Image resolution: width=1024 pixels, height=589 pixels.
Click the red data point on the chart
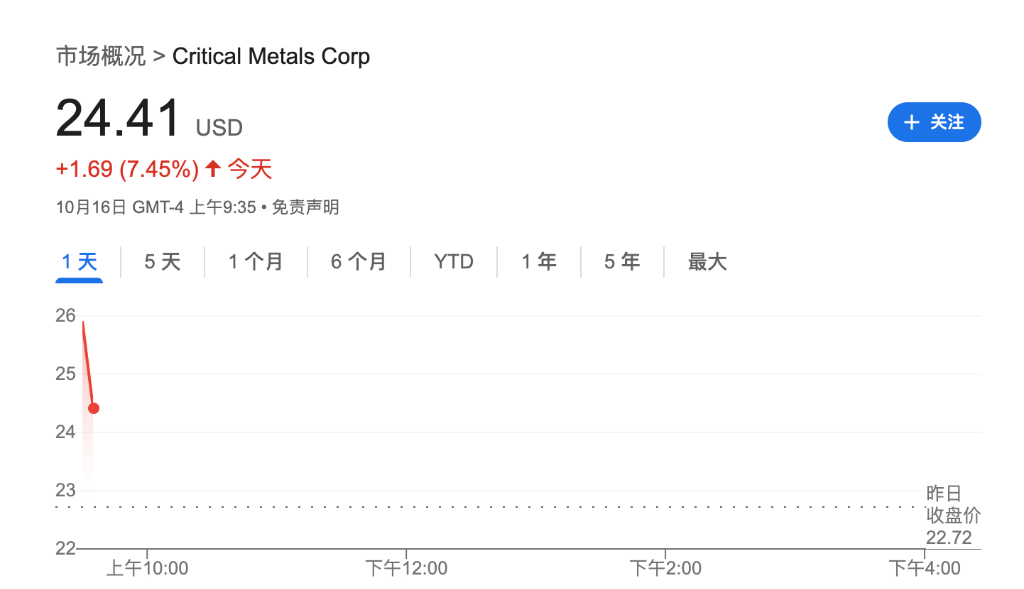[x=94, y=408]
